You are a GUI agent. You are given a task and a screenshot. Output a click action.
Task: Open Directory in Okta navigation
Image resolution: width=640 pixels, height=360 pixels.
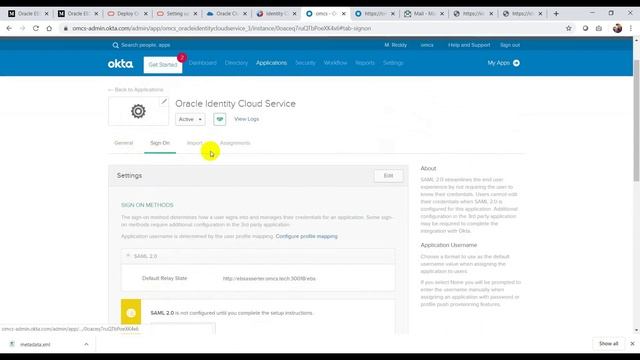tap(236, 63)
